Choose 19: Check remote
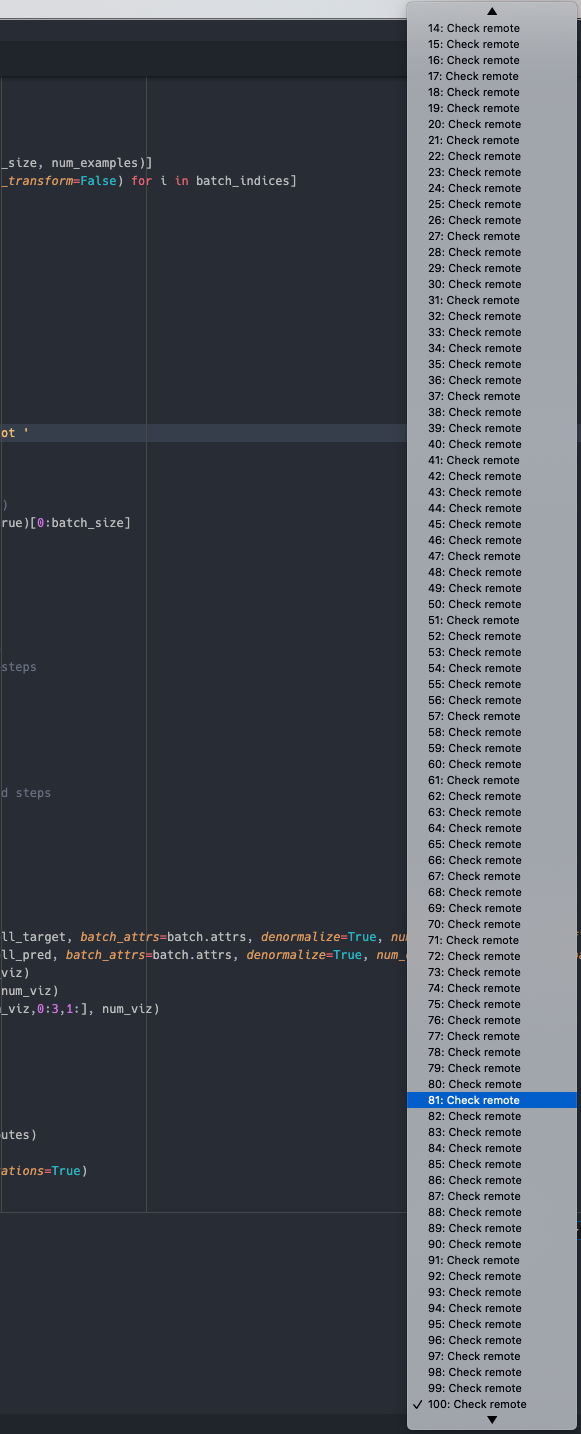581x1434 pixels. click(x=492, y=108)
